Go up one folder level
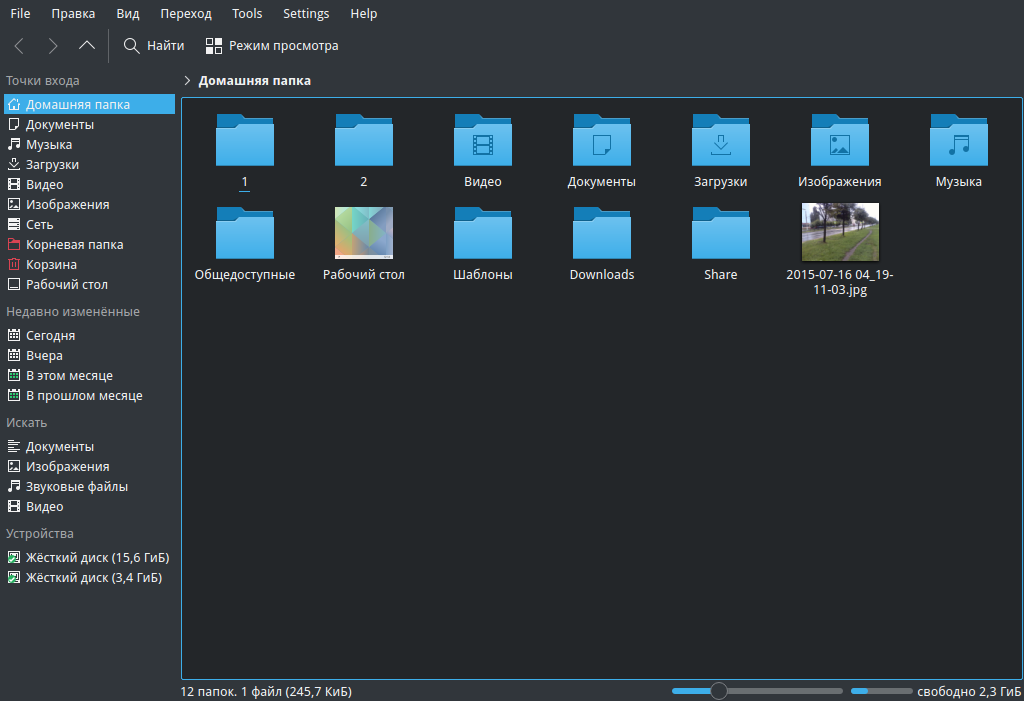 pos(87,46)
